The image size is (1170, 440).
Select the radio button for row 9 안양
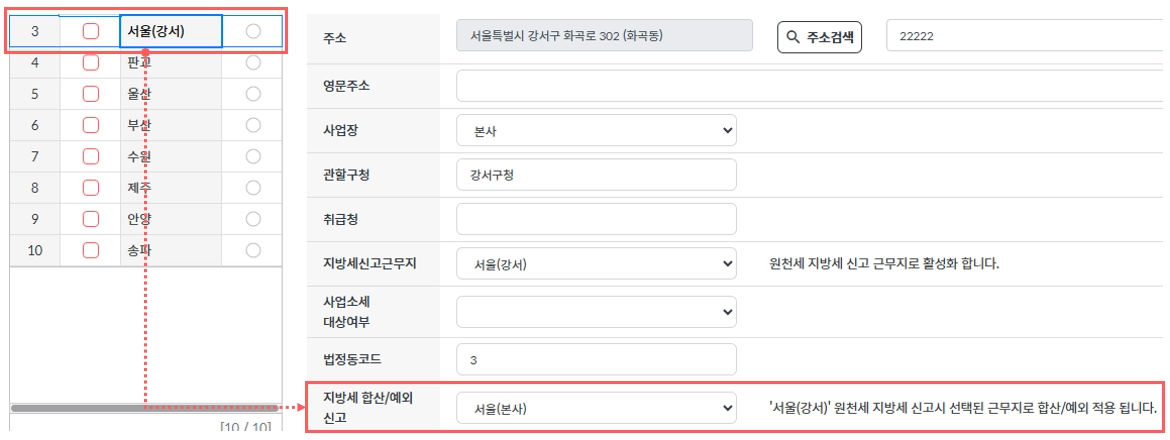click(x=253, y=218)
